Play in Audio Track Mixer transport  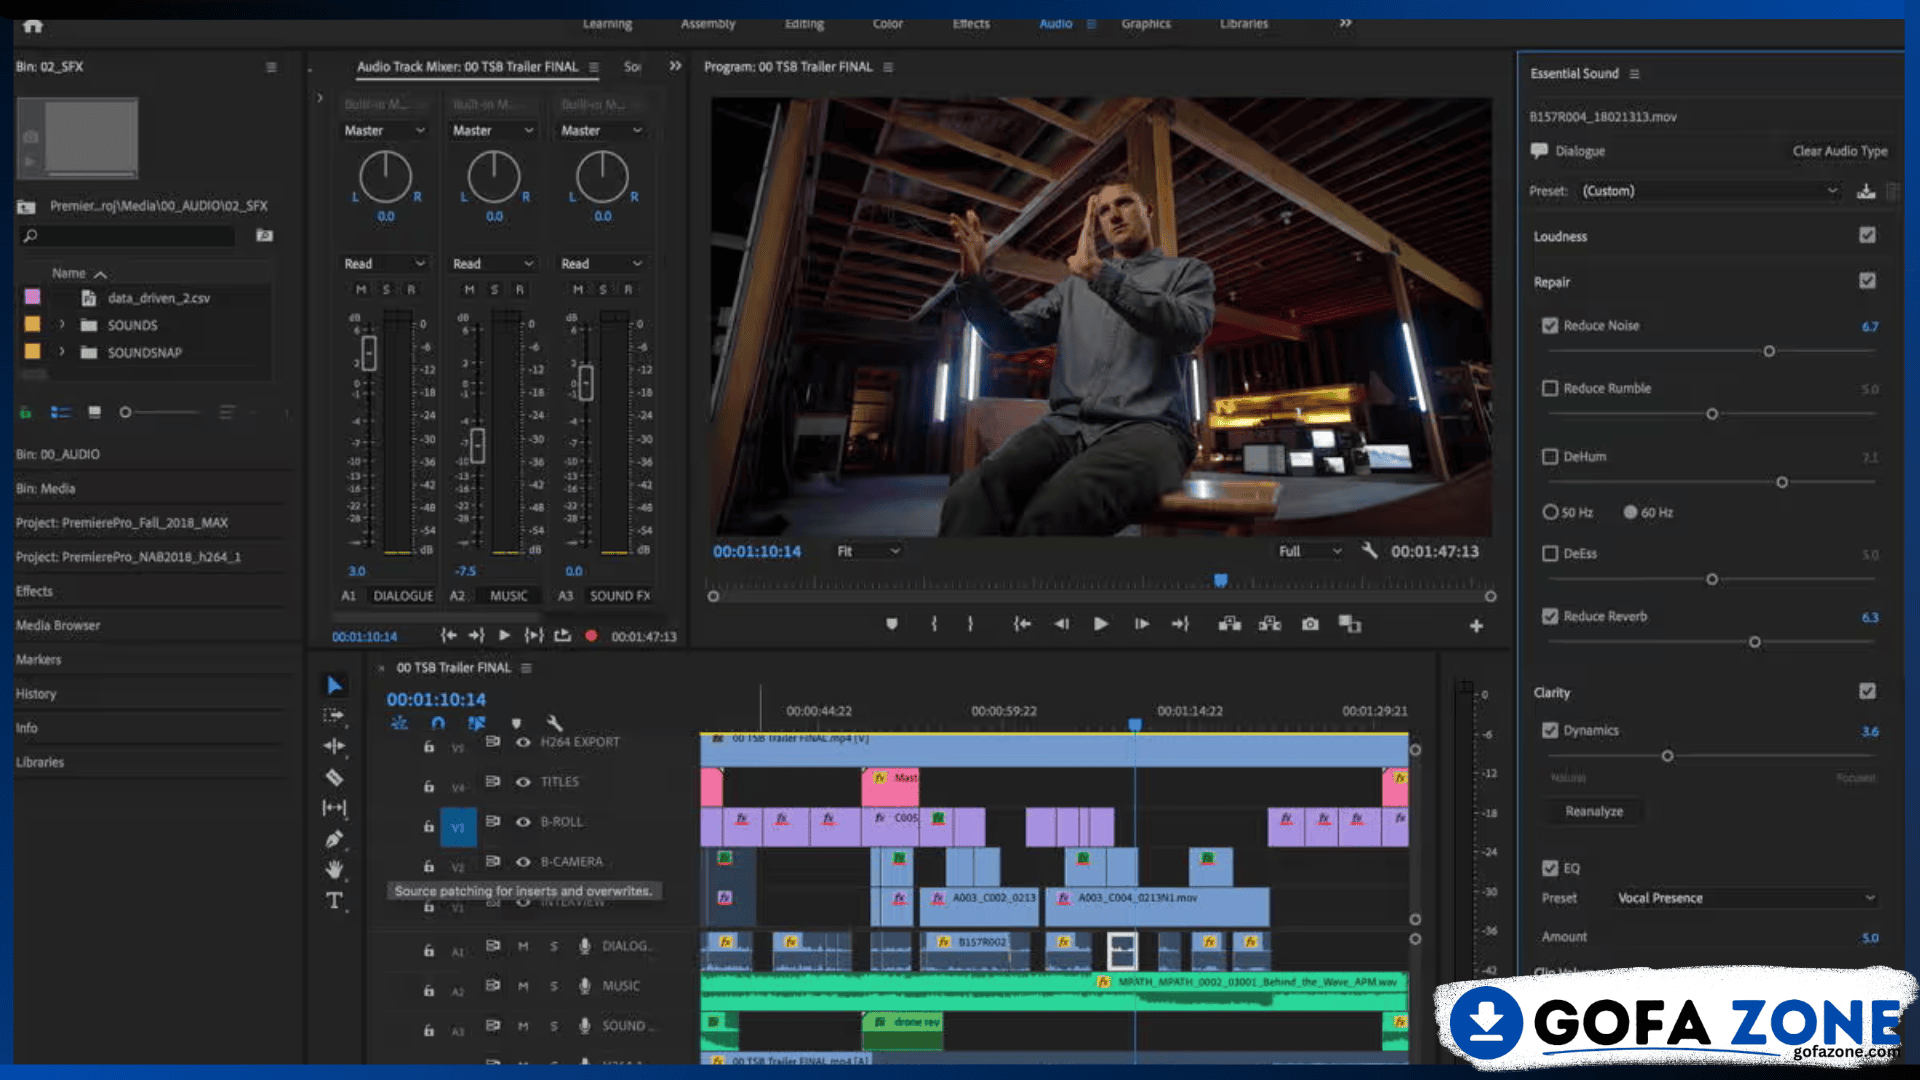[505, 636]
